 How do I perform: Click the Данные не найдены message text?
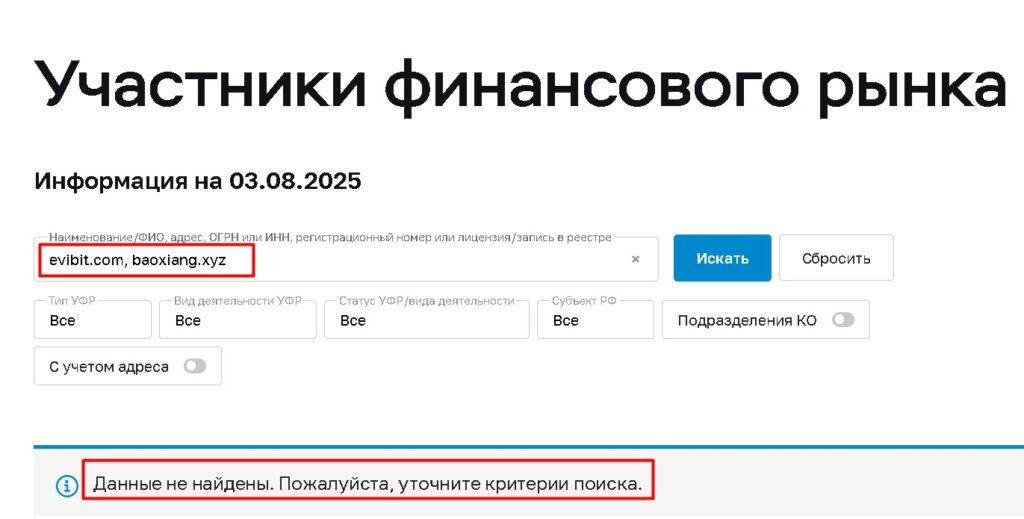[x=368, y=484]
